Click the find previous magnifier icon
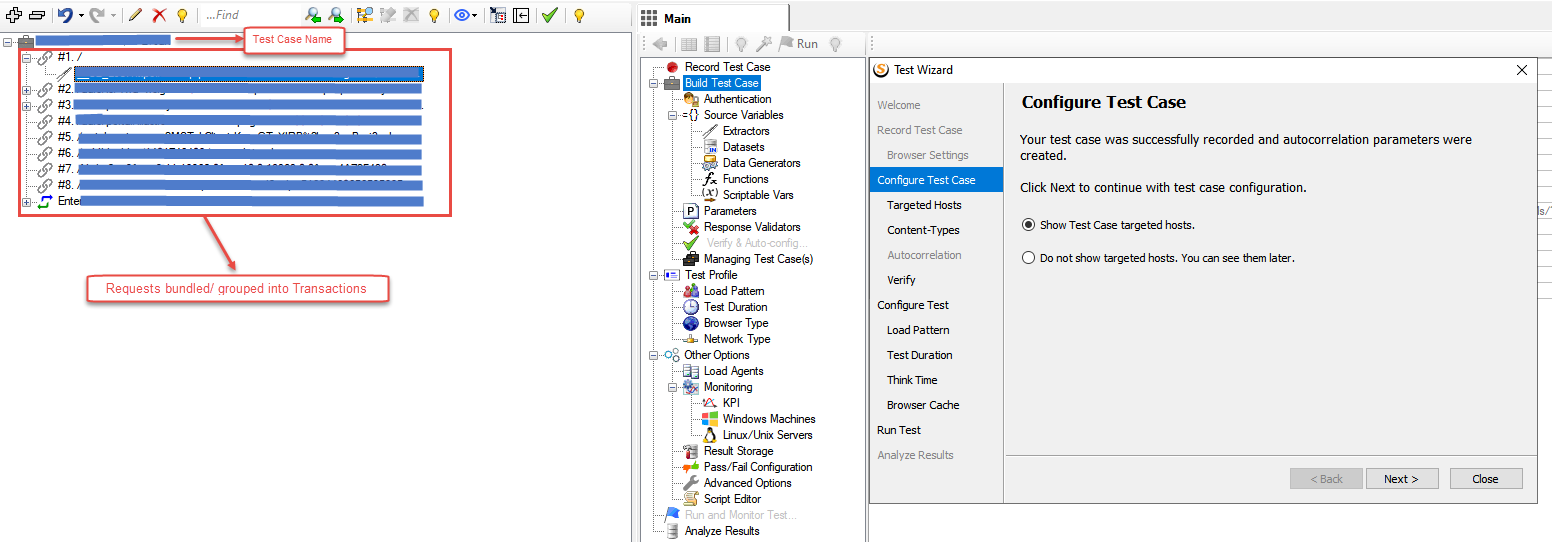This screenshot has width=1552, height=542. coord(313,15)
